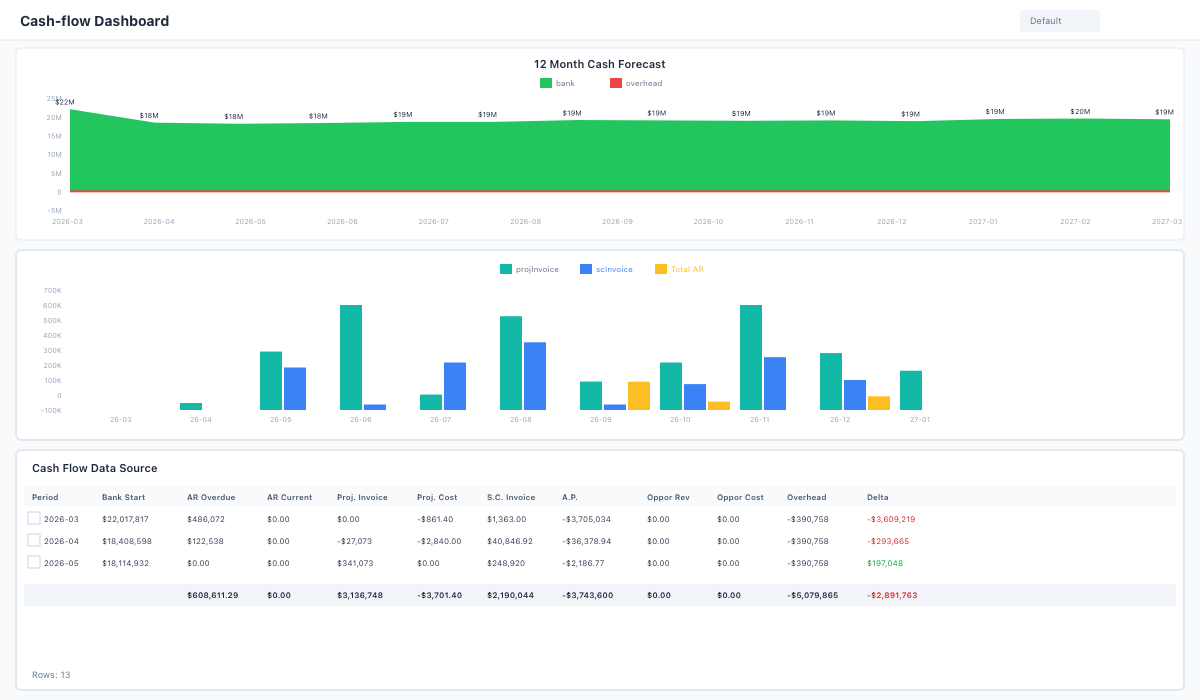Click the Bank Start column header

click(x=125, y=497)
